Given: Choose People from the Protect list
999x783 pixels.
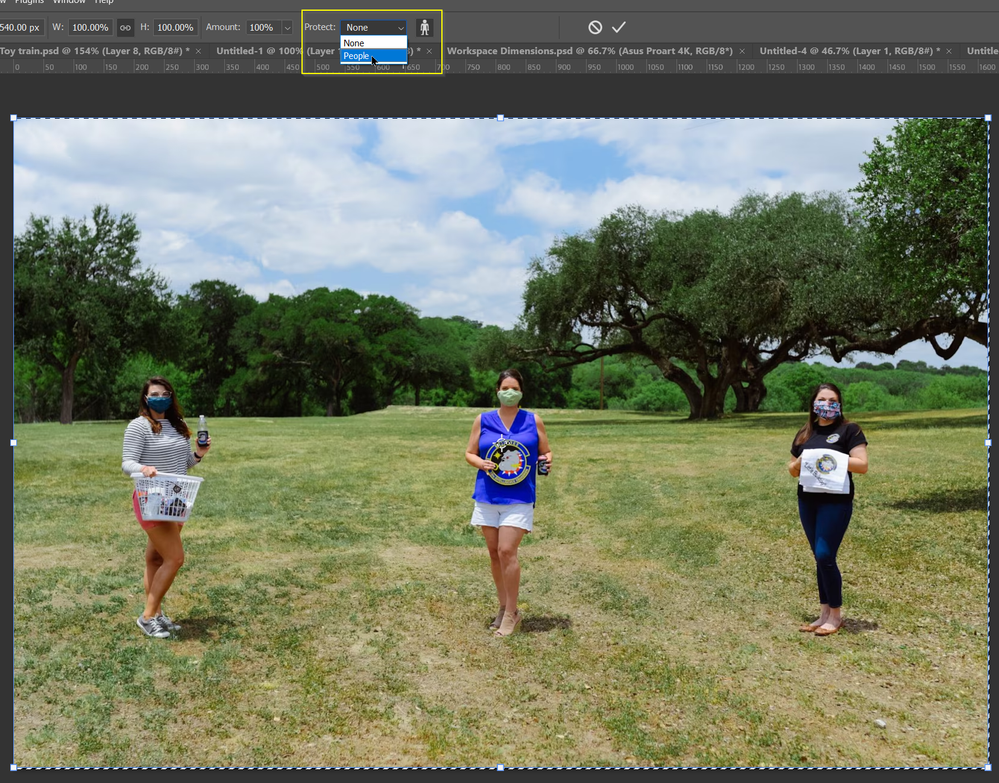Looking at the screenshot, I should click(x=374, y=56).
